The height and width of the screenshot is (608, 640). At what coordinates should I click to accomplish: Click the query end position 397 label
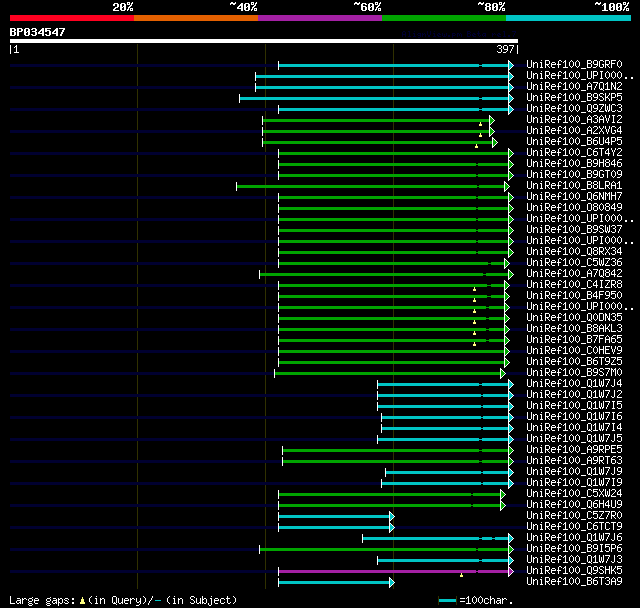tap(505, 49)
